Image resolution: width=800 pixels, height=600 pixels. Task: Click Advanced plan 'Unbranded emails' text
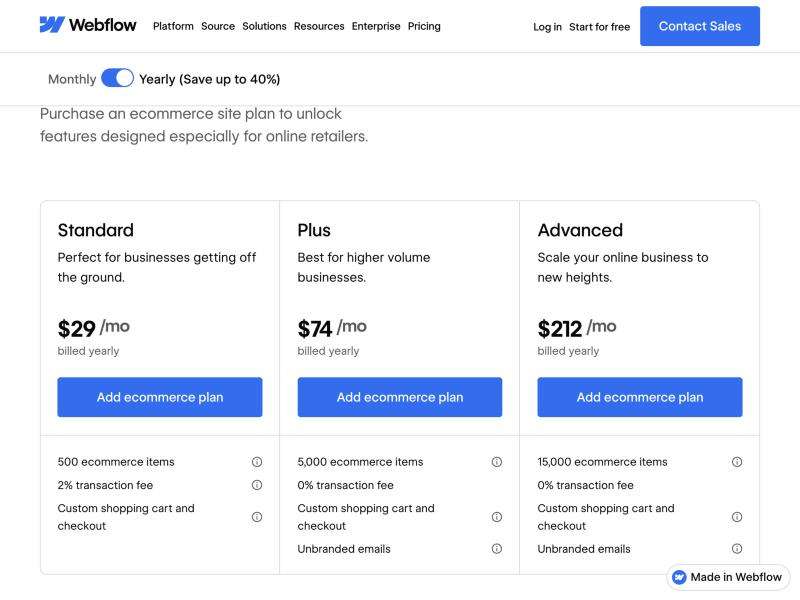click(584, 549)
